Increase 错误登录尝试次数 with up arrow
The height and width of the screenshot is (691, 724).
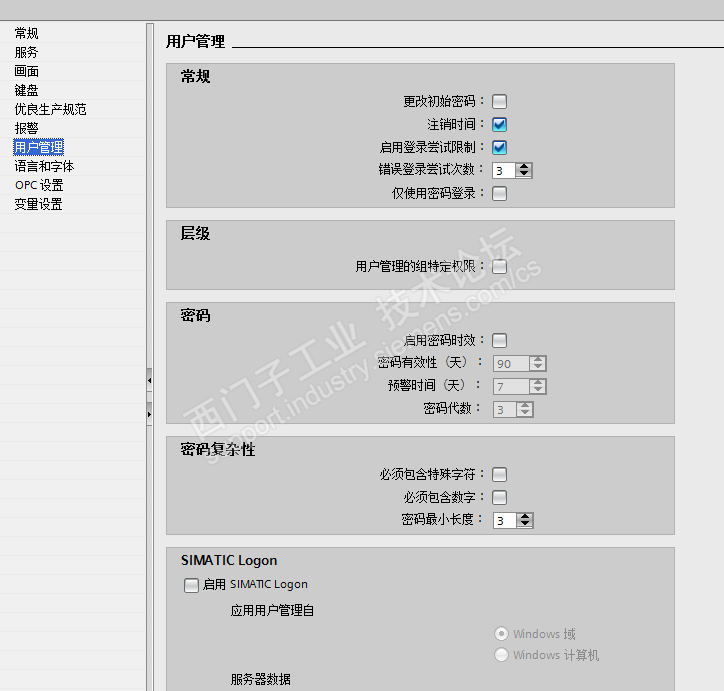click(x=524, y=167)
